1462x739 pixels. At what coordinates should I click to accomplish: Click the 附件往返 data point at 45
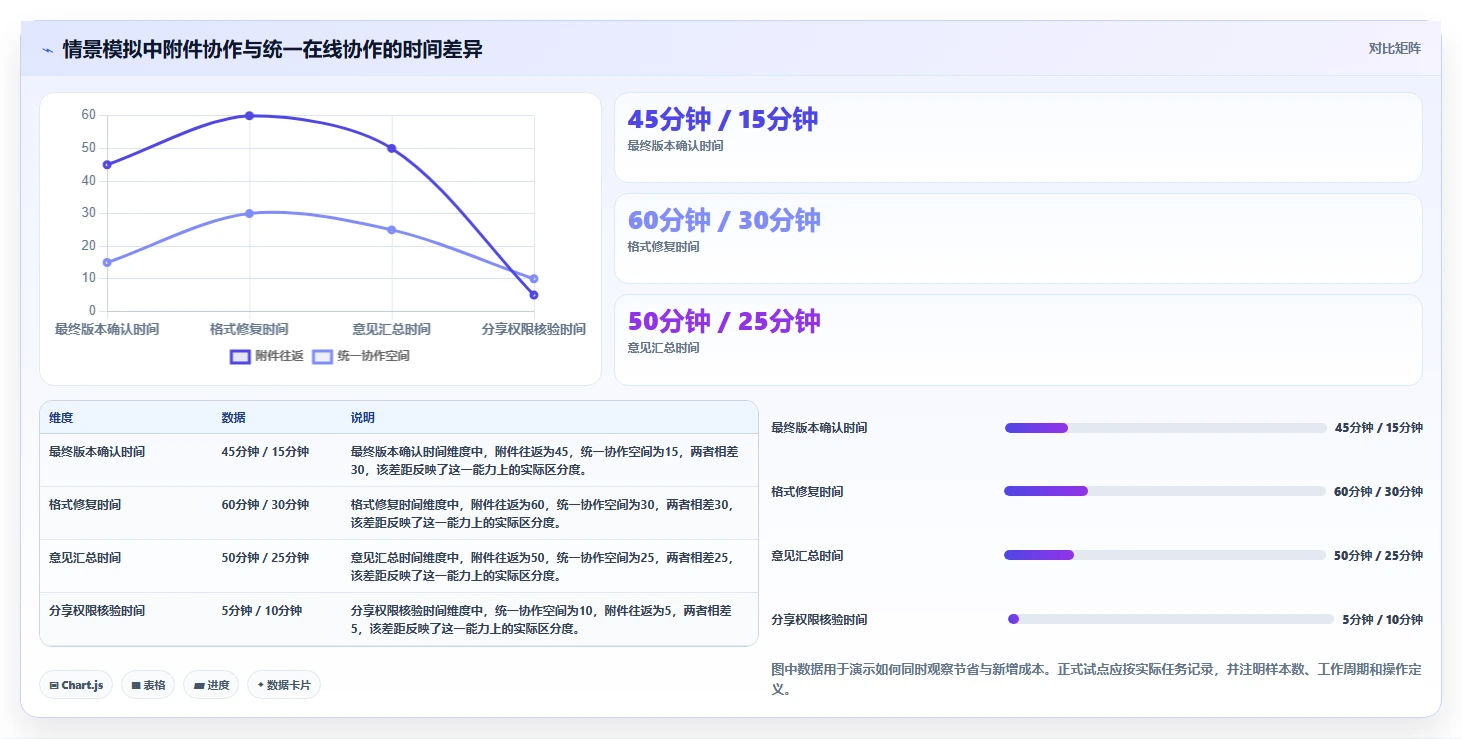coord(107,165)
